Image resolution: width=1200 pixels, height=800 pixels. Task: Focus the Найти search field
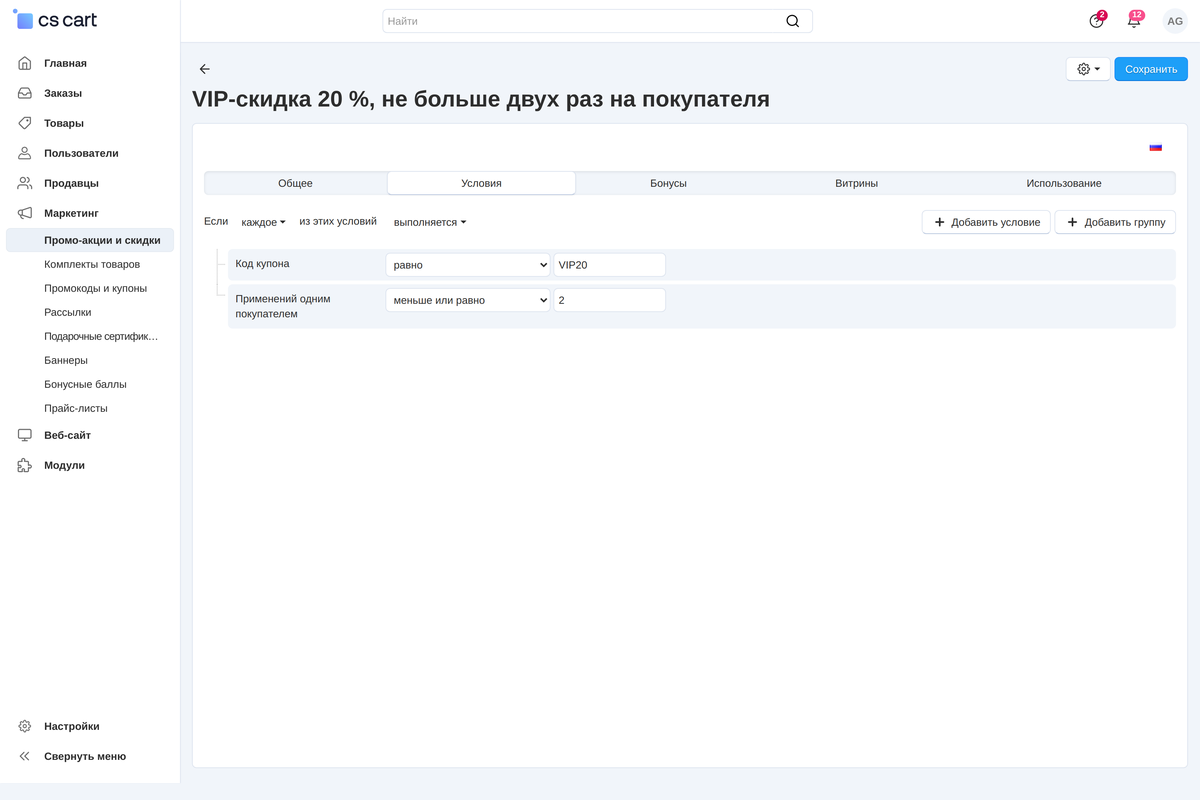click(x=597, y=21)
